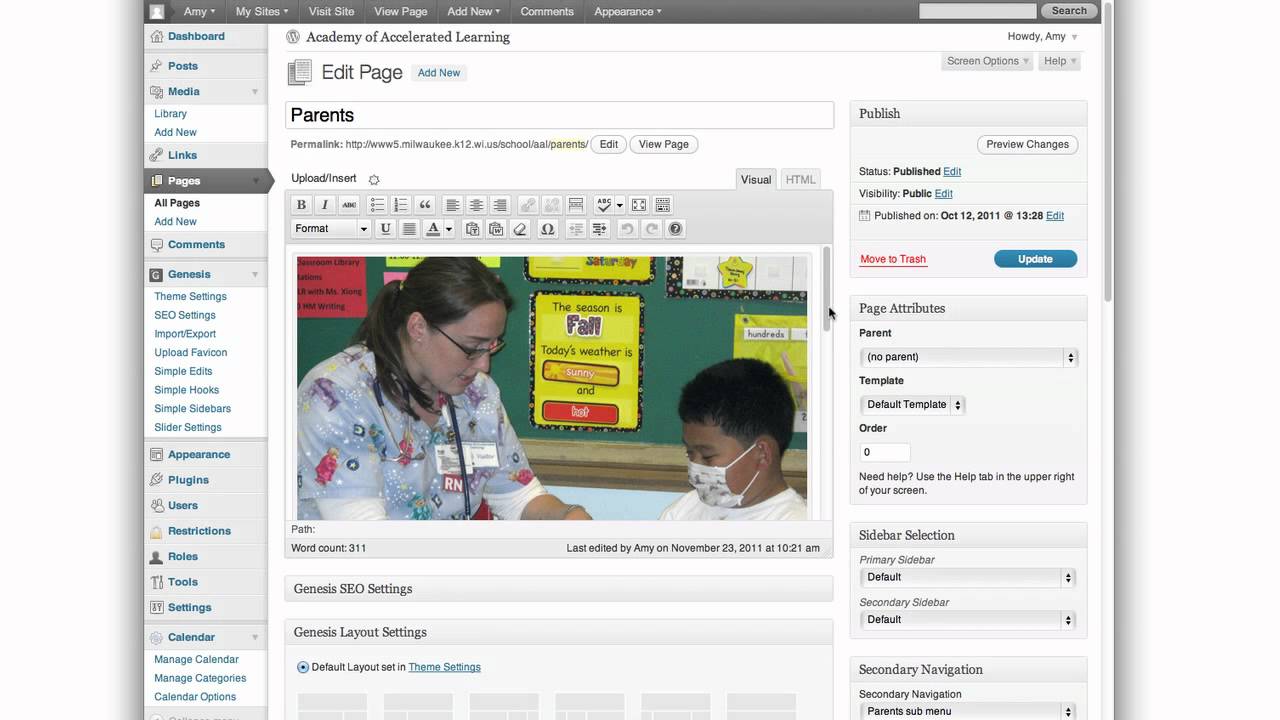Viewport: 1280px width, 720px height.
Task: Align text center
Action: 477,205
